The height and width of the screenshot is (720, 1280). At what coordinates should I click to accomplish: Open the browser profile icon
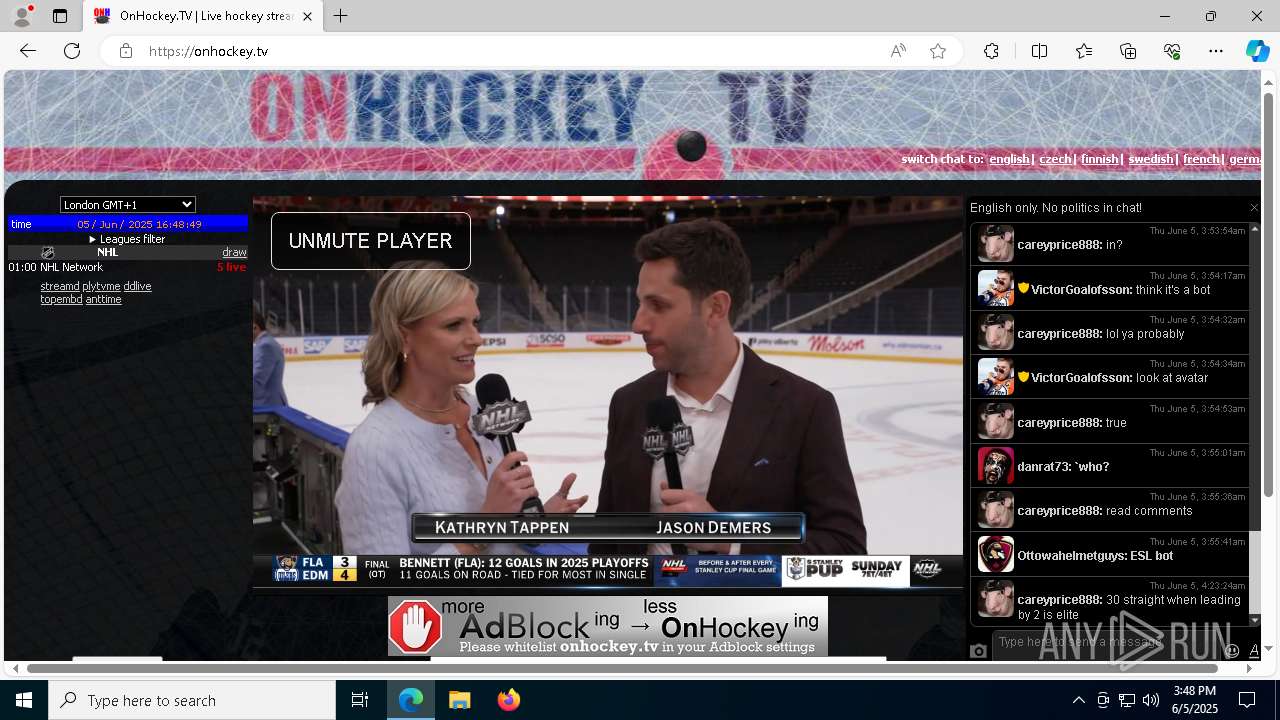coord(22,16)
